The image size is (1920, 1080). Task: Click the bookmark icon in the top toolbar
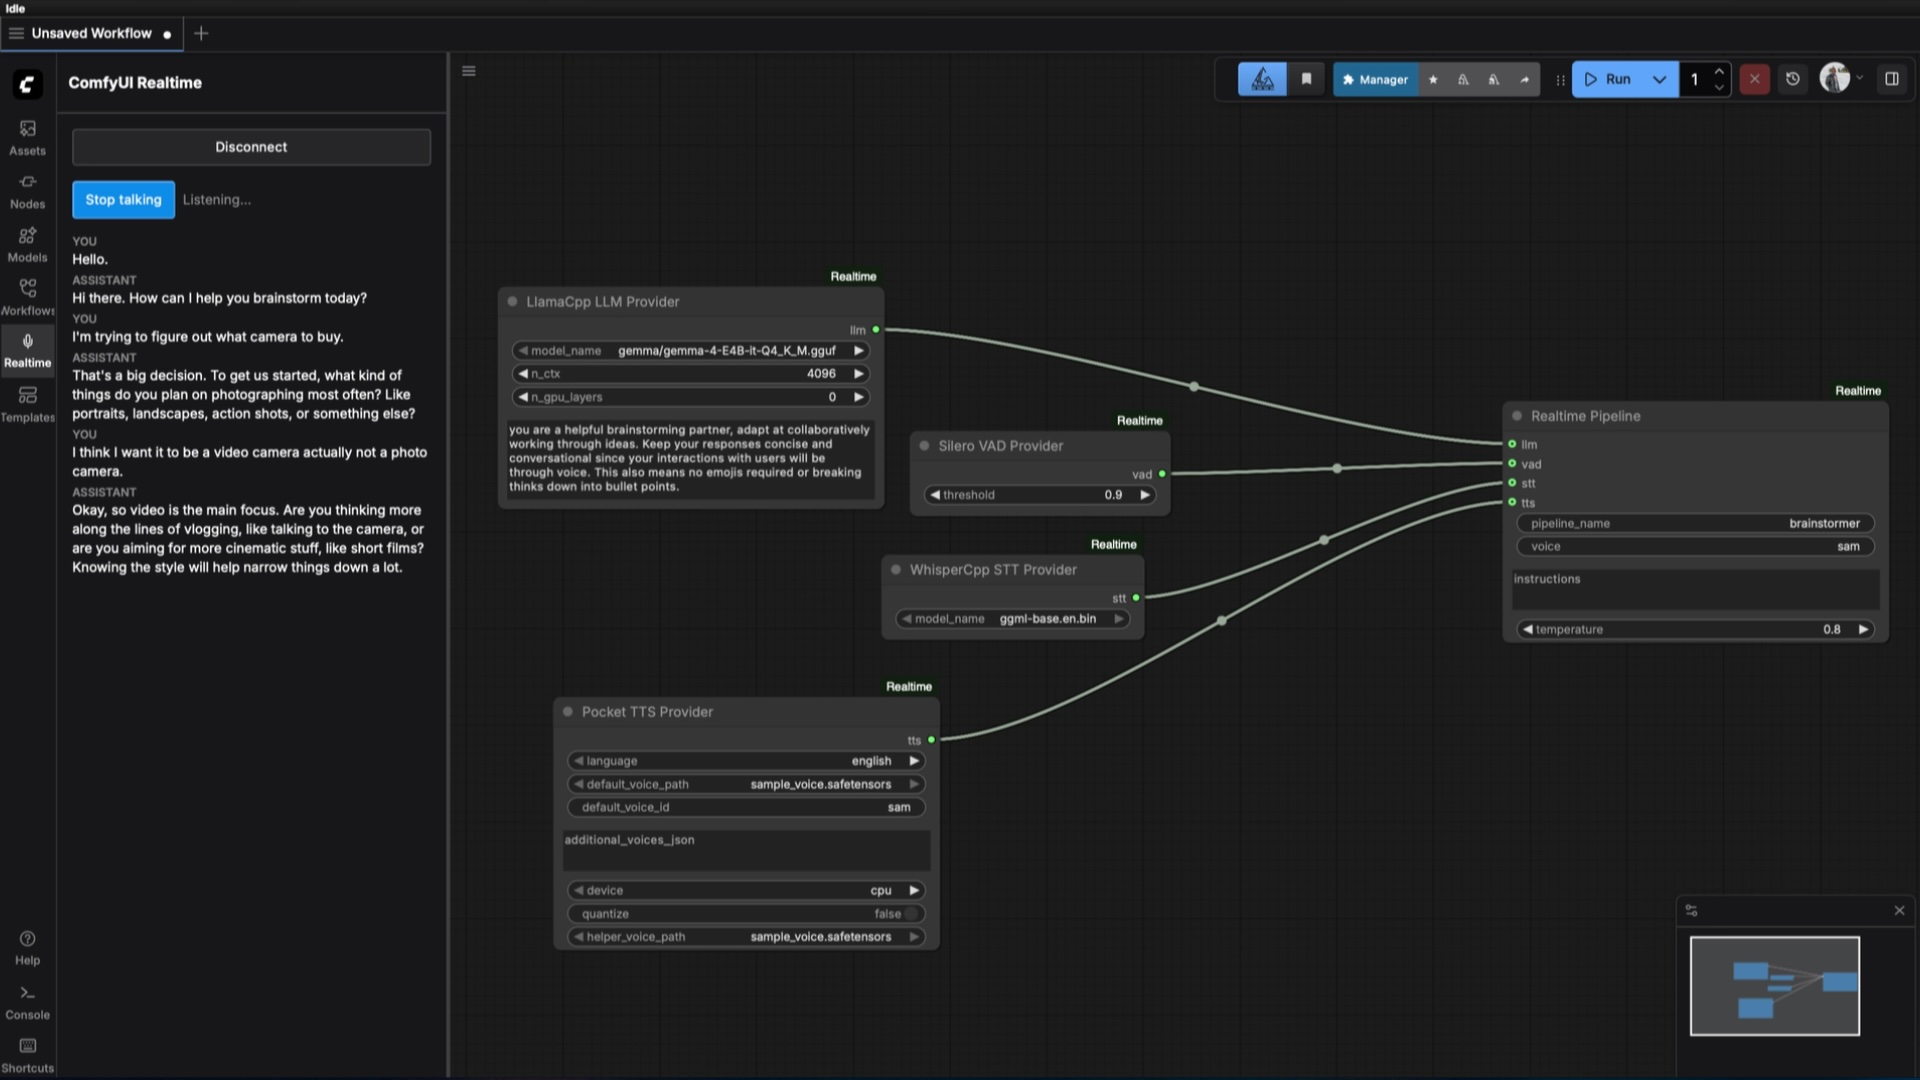coord(1306,79)
